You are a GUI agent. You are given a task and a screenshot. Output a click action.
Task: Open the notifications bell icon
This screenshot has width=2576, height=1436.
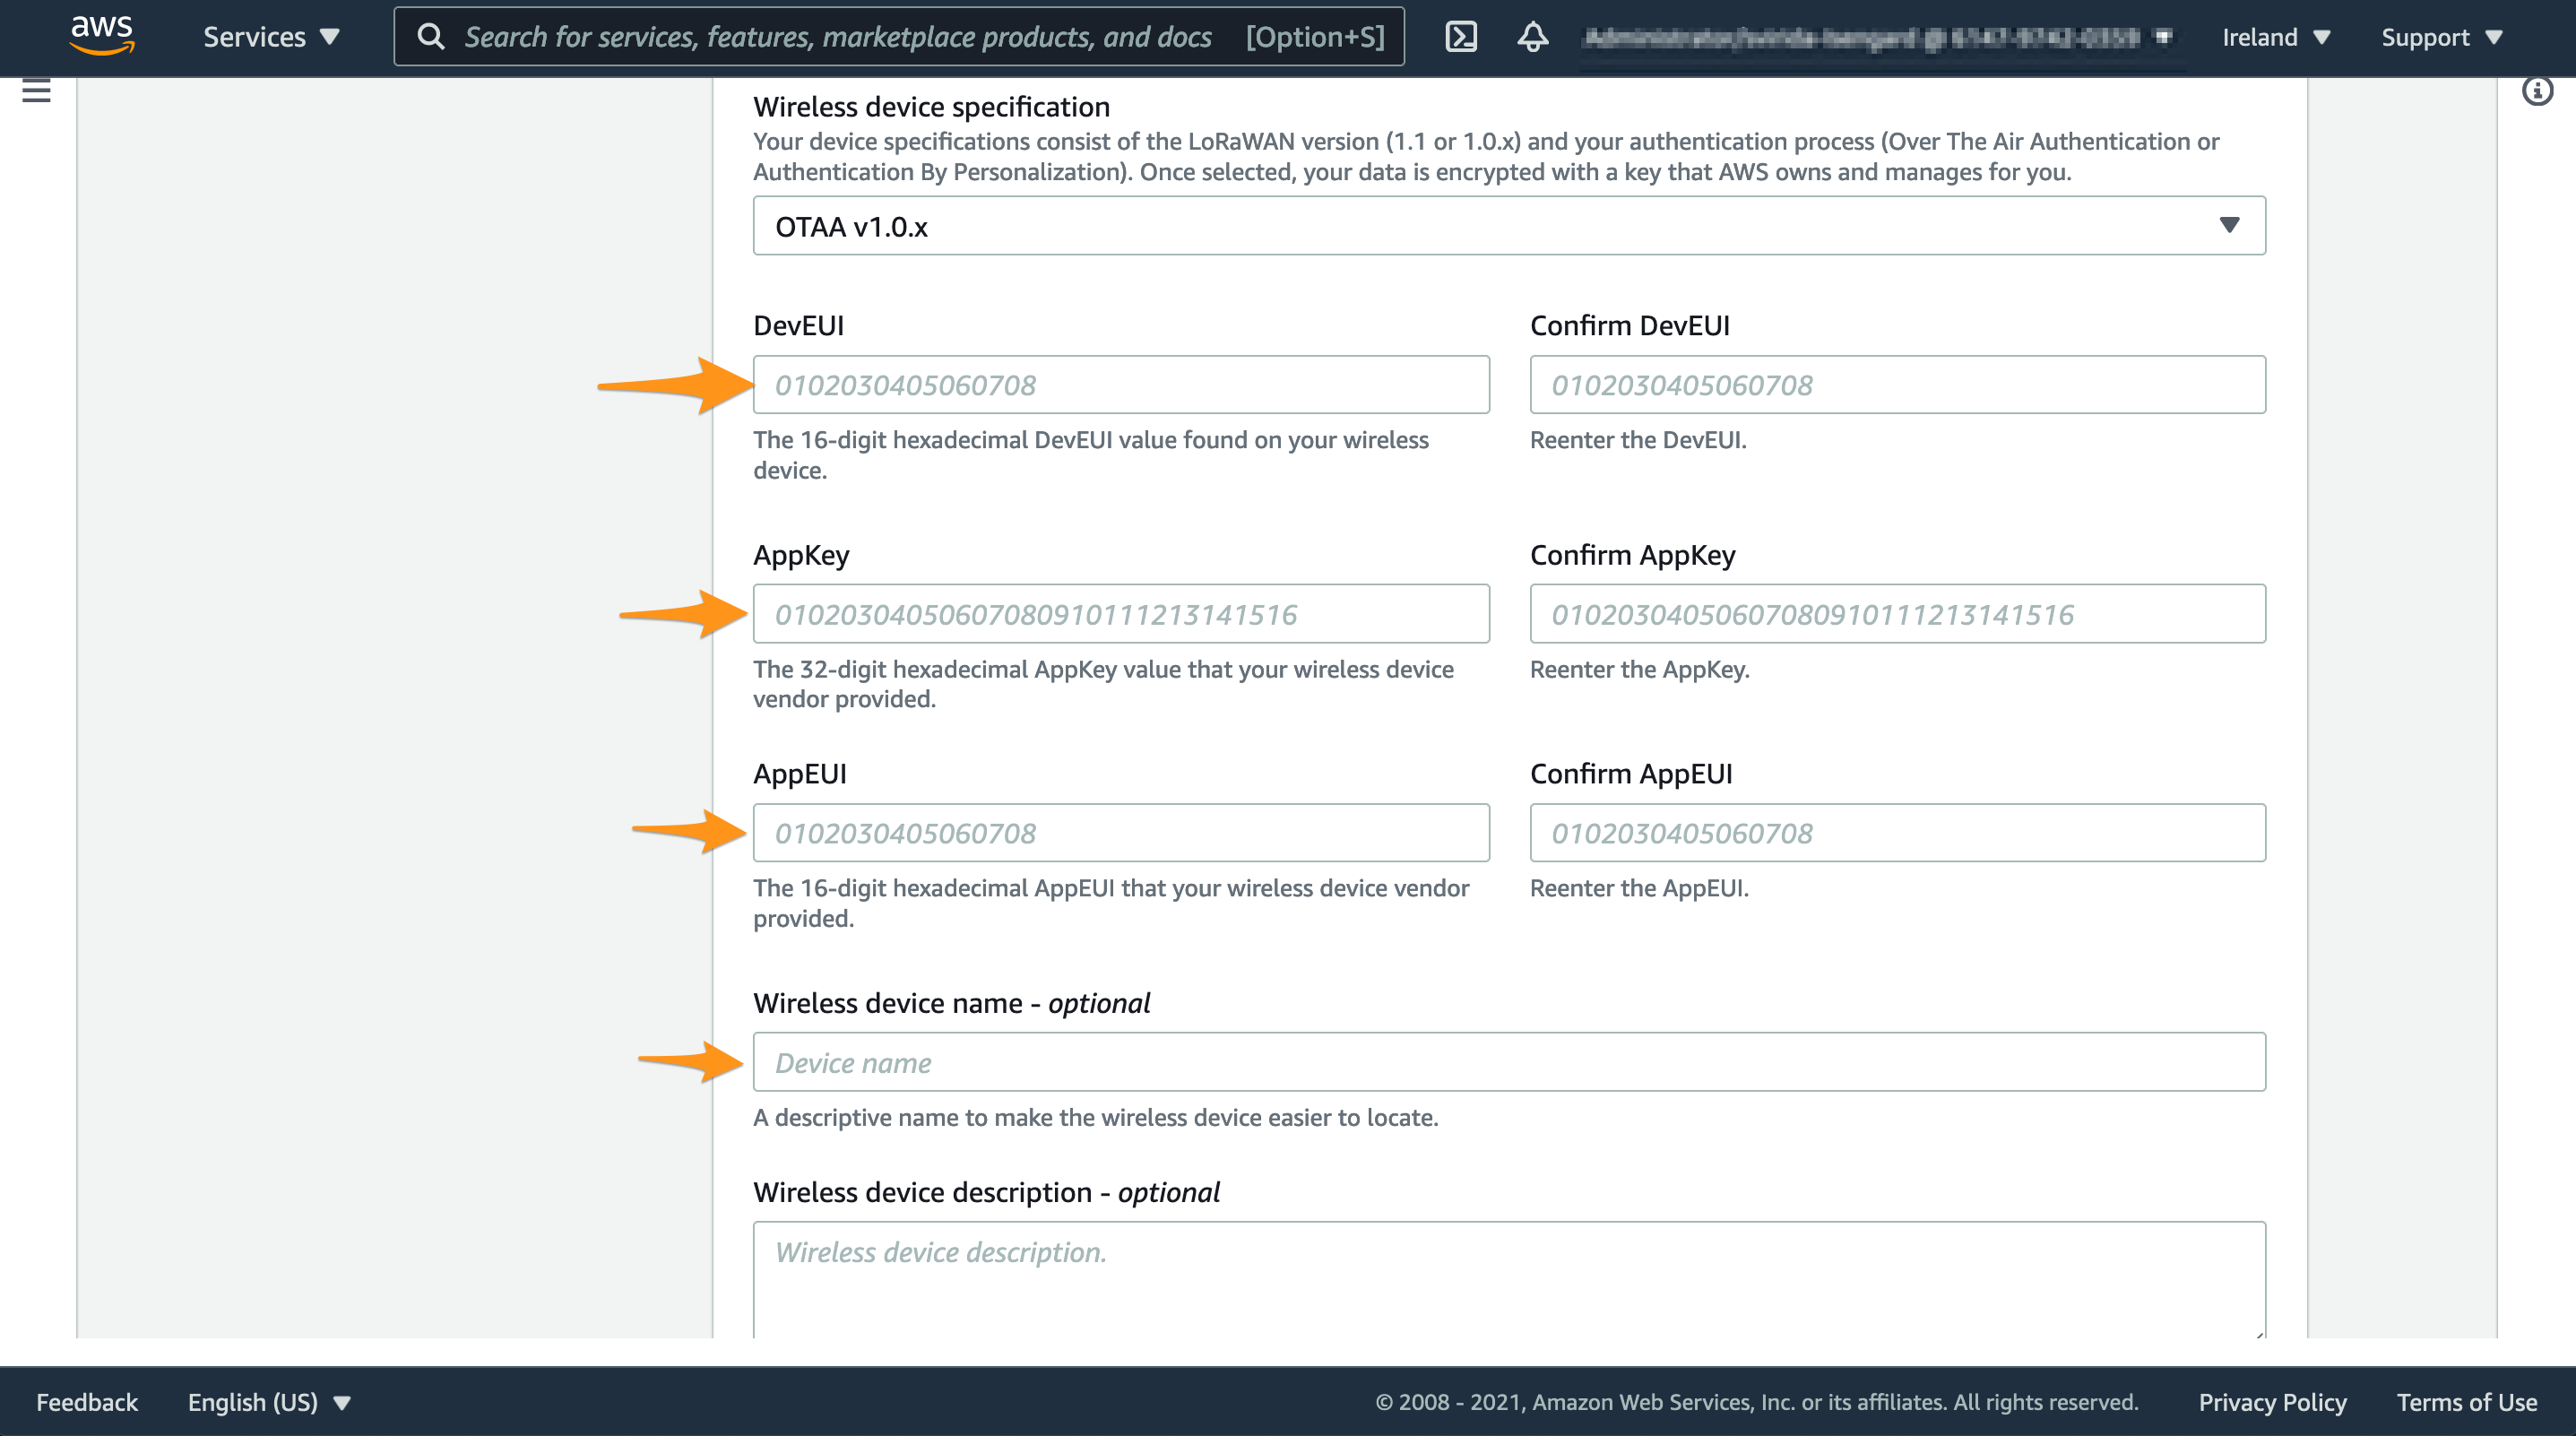[x=1532, y=37]
